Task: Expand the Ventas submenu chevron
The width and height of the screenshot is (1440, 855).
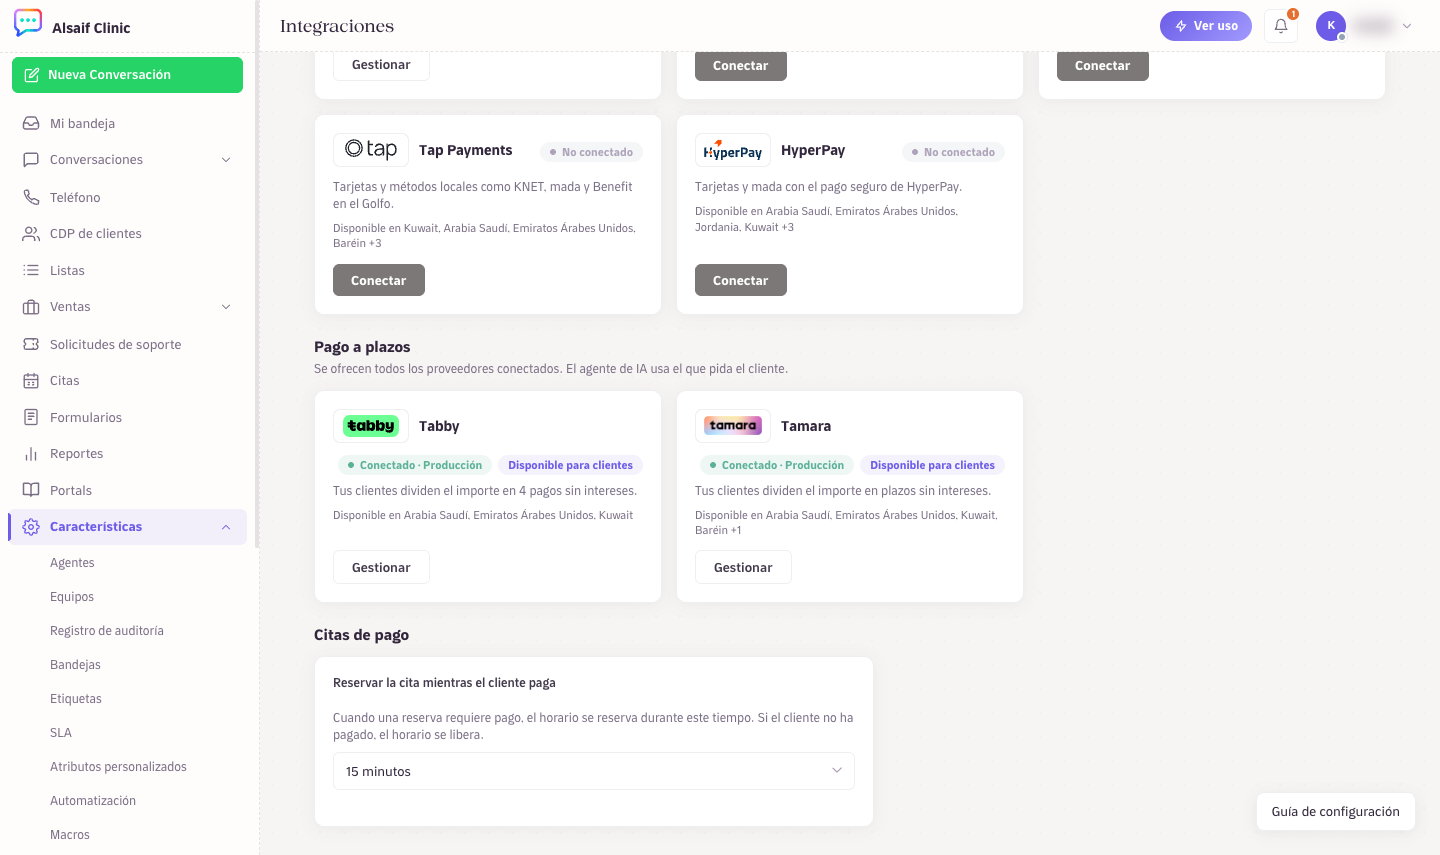Action: click(226, 307)
